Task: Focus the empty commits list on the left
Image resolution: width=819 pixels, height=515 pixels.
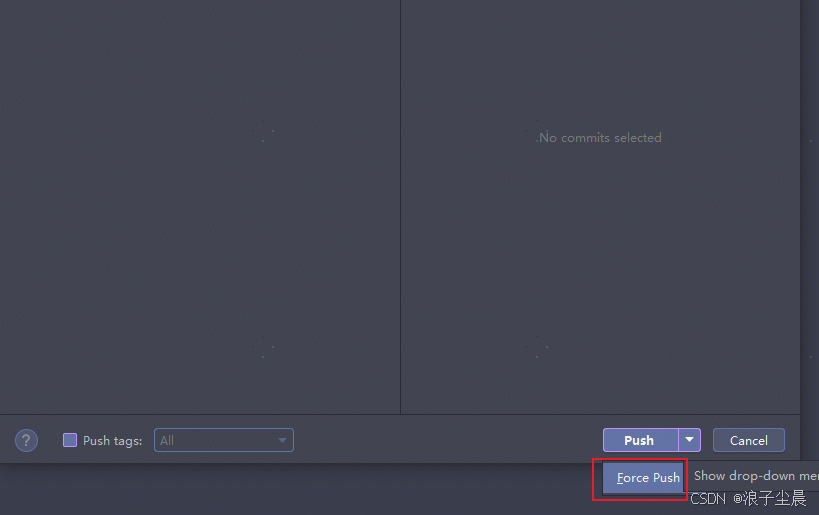Action: [x=200, y=207]
